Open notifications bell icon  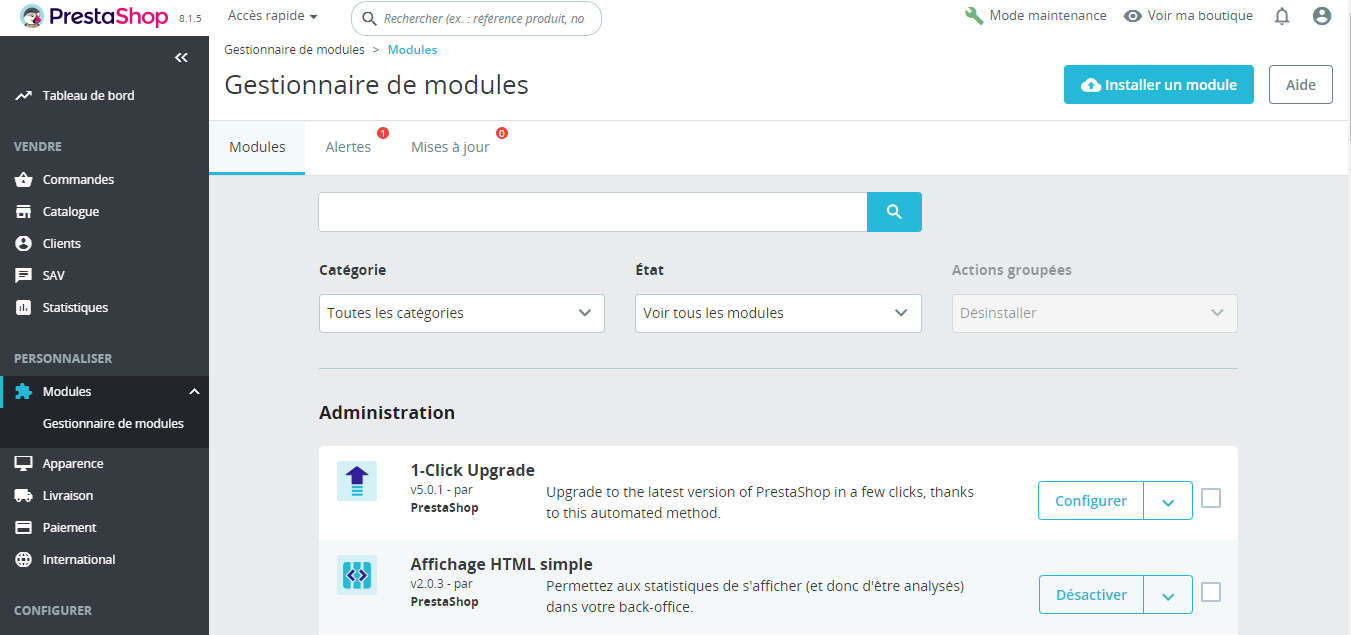click(x=1282, y=16)
